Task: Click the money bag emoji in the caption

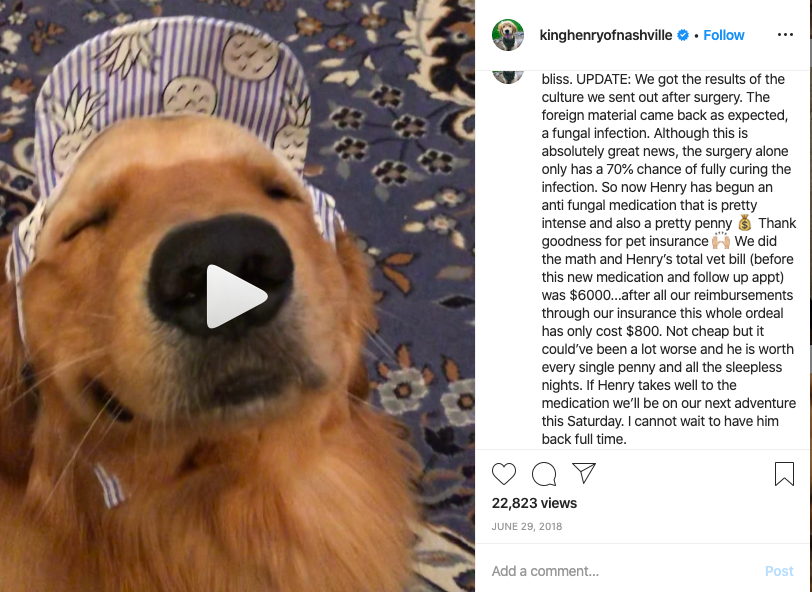Action: 745,223
